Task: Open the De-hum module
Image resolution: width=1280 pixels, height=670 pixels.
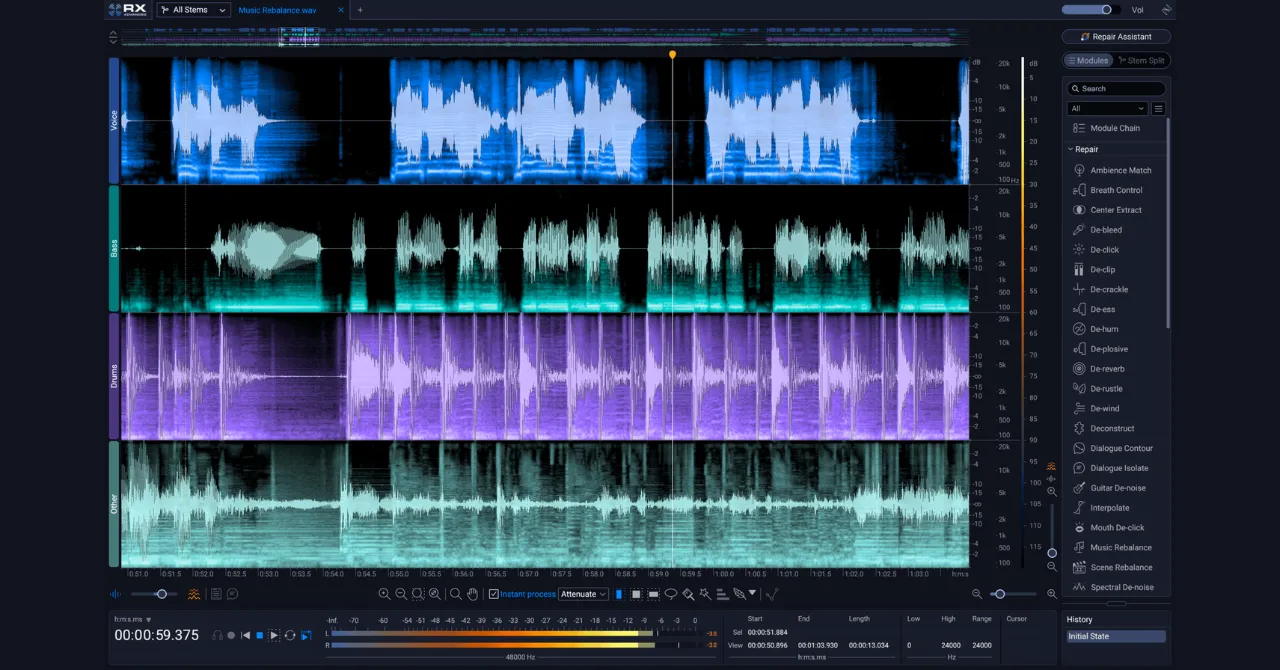Action: pos(1104,329)
